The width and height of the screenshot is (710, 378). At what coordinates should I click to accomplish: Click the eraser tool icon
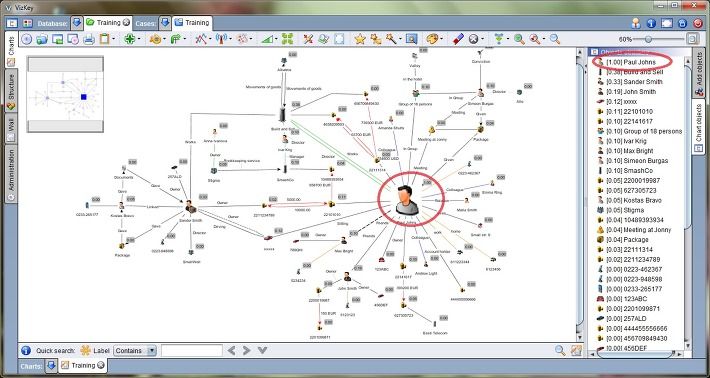458,39
